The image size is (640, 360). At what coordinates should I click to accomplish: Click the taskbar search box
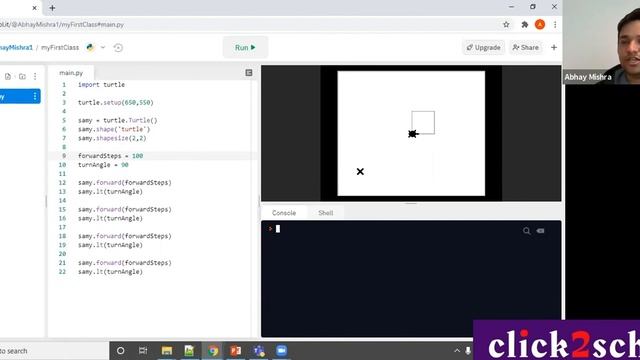[54, 351]
